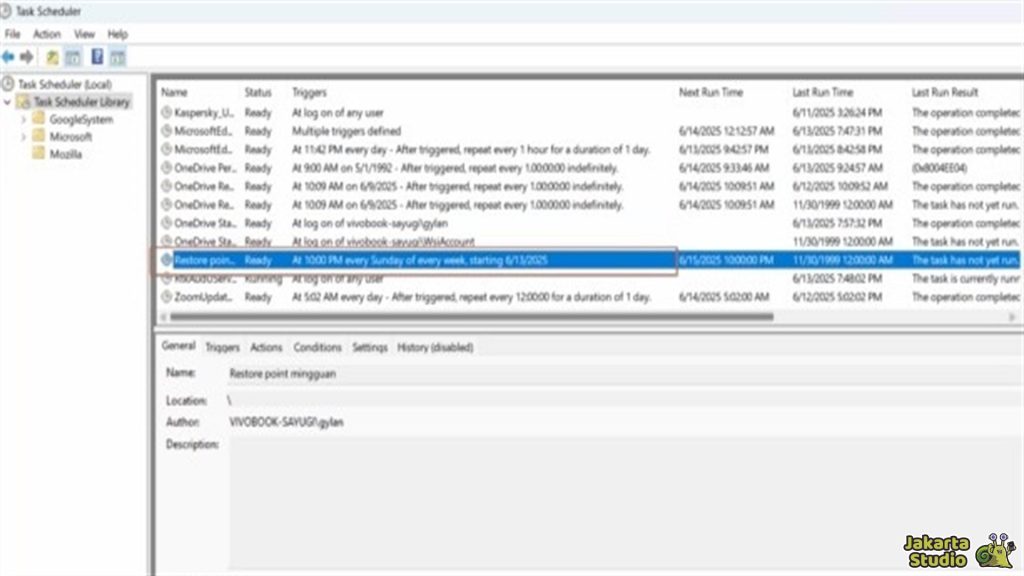Open the View menu
The image size is (1024, 576).
click(84, 34)
